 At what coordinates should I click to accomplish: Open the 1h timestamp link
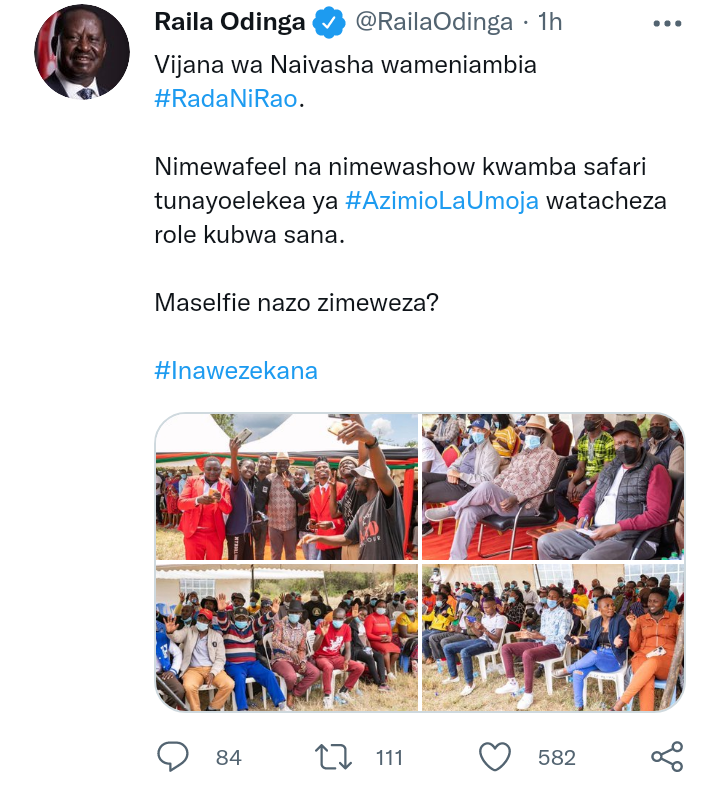[550, 22]
